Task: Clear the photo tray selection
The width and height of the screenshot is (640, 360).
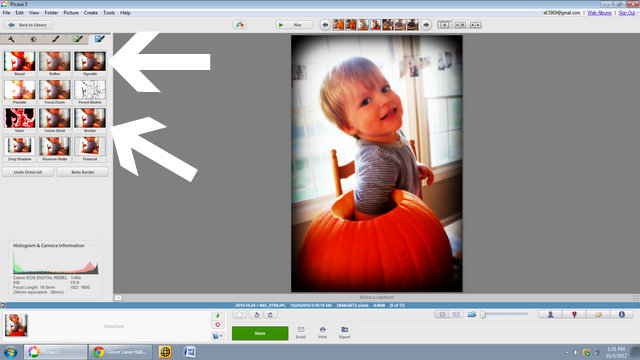Action: [x=218, y=325]
